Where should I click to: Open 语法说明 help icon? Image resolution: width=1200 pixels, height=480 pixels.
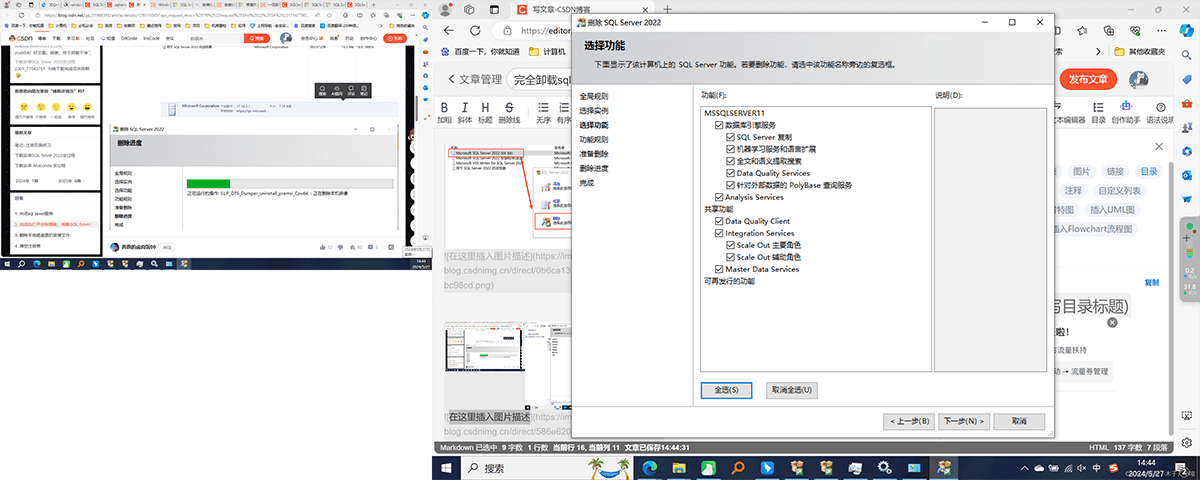(1160, 112)
